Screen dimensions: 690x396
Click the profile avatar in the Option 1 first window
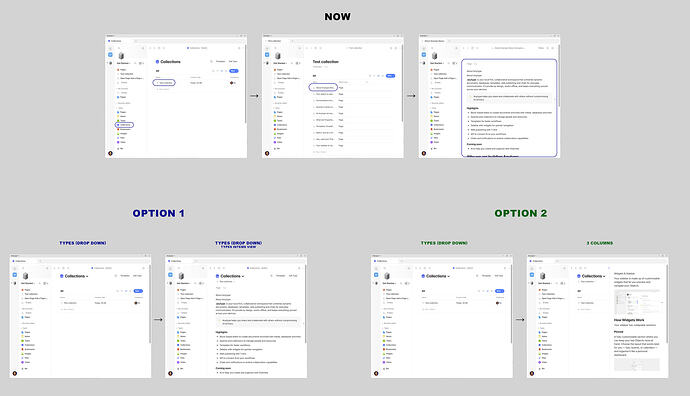click(15, 373)
